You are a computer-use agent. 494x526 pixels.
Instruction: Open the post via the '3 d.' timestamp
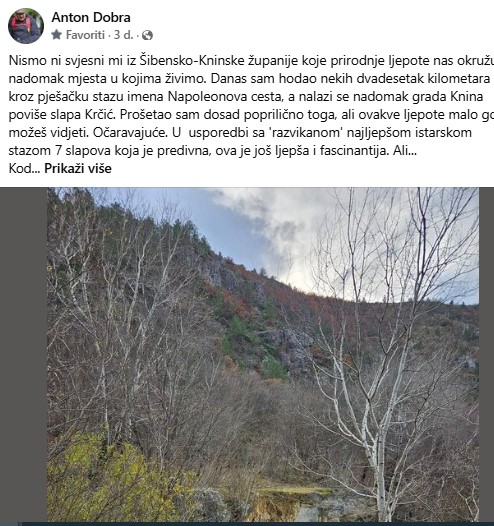pyautogui.click(x=123, y=35)
